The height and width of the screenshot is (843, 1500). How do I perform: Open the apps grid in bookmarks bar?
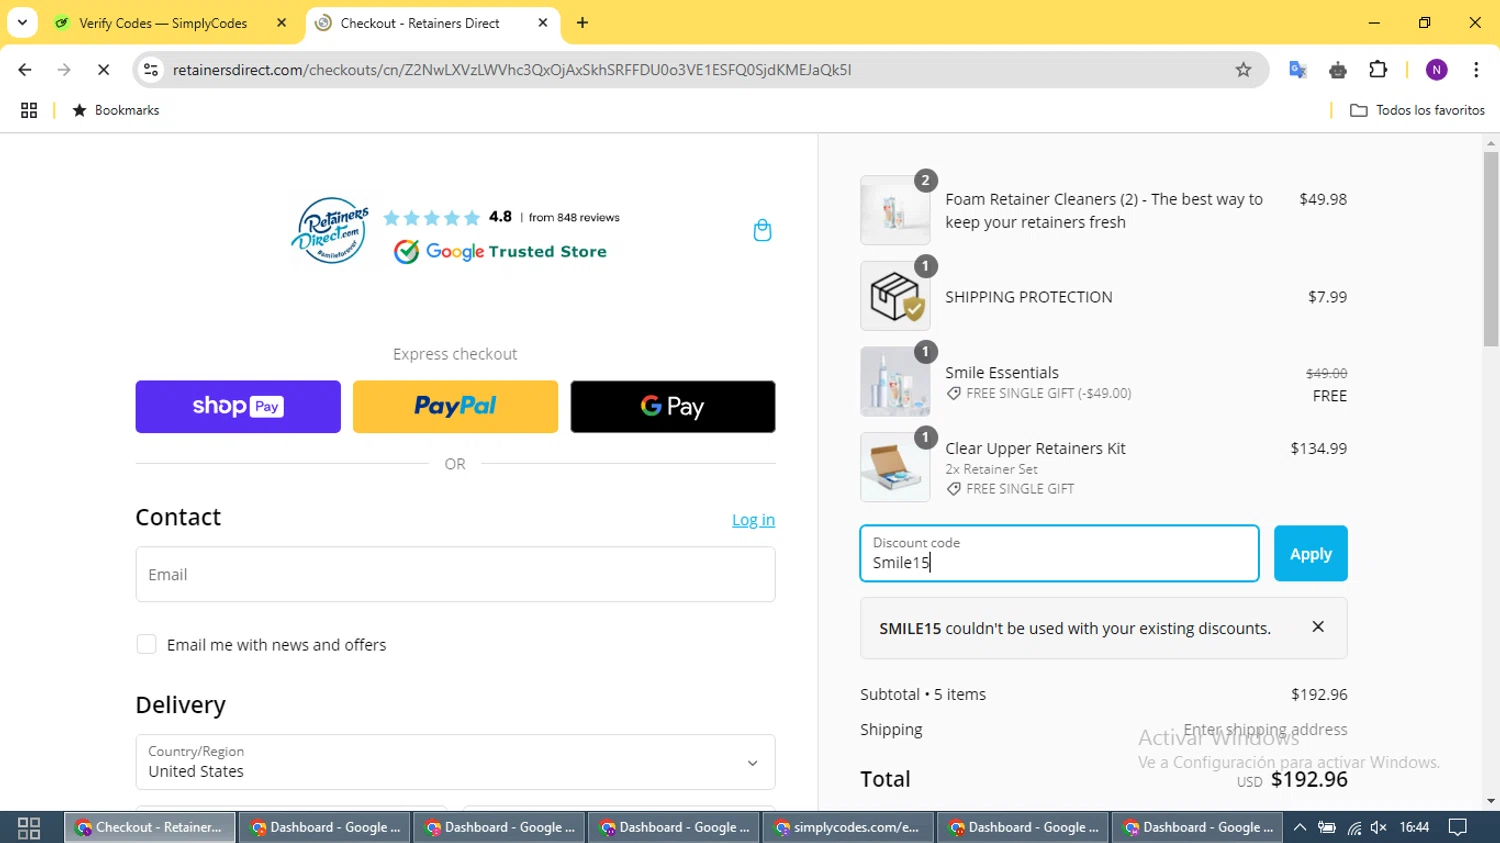tap(29, 110)
